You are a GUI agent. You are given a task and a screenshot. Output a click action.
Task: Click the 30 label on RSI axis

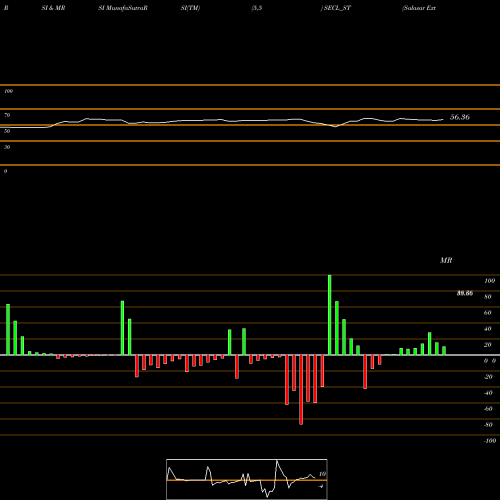click(7, 147)
